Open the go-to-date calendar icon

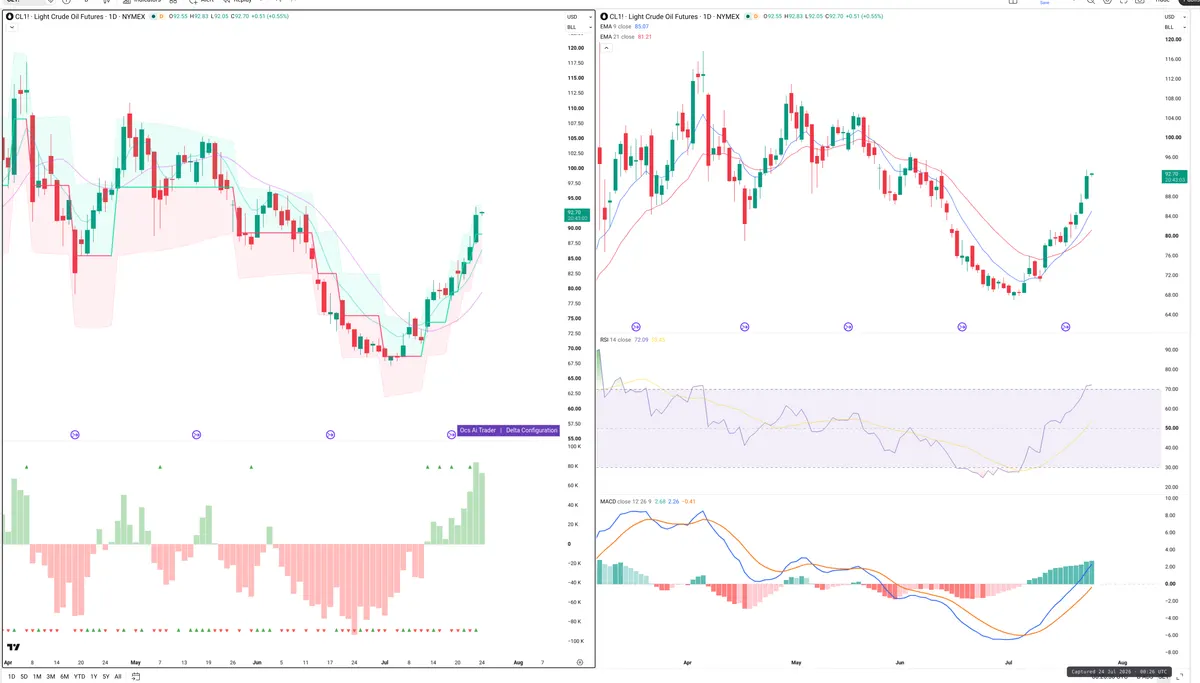(x=136, y=676)
